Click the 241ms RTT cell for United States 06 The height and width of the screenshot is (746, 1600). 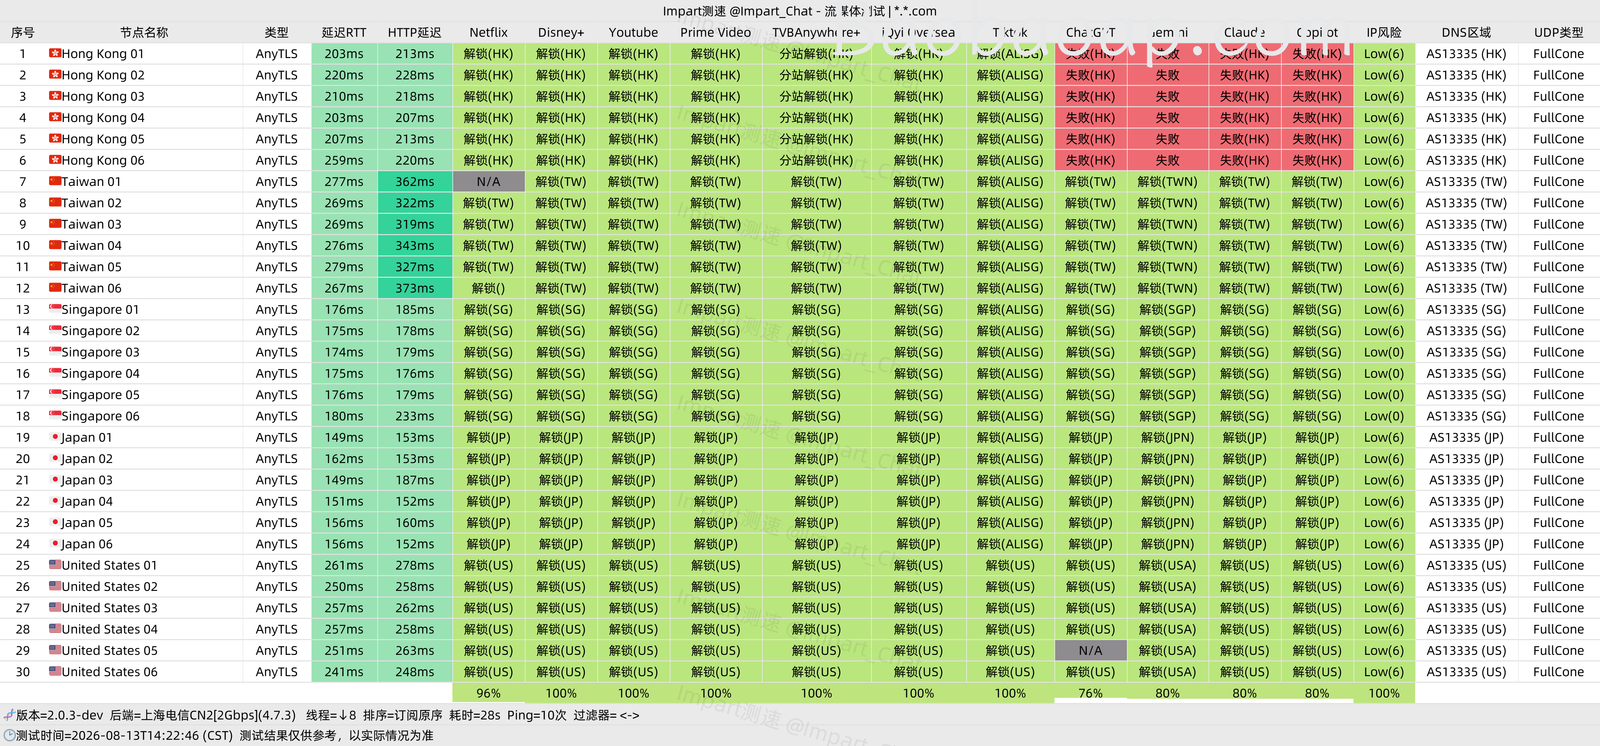[x=344, y=672]
